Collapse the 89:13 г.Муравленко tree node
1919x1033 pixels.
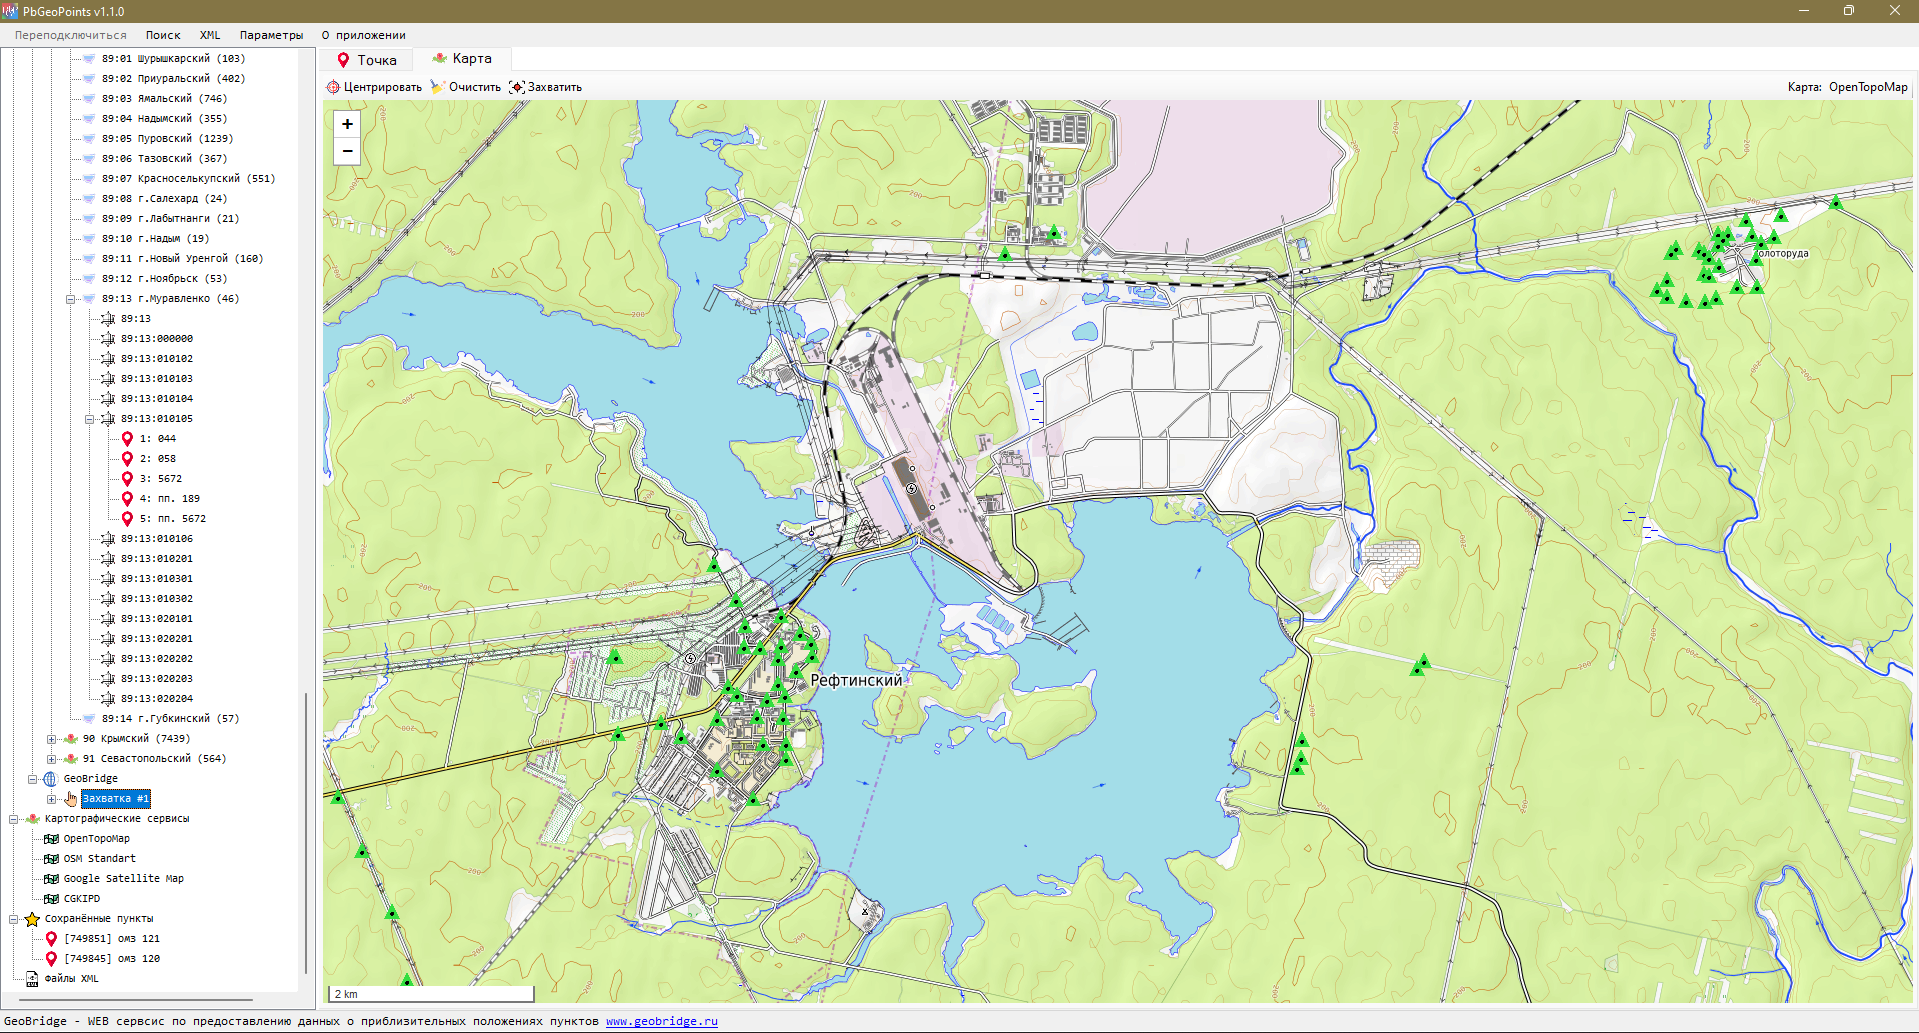[x=70, y=299]
